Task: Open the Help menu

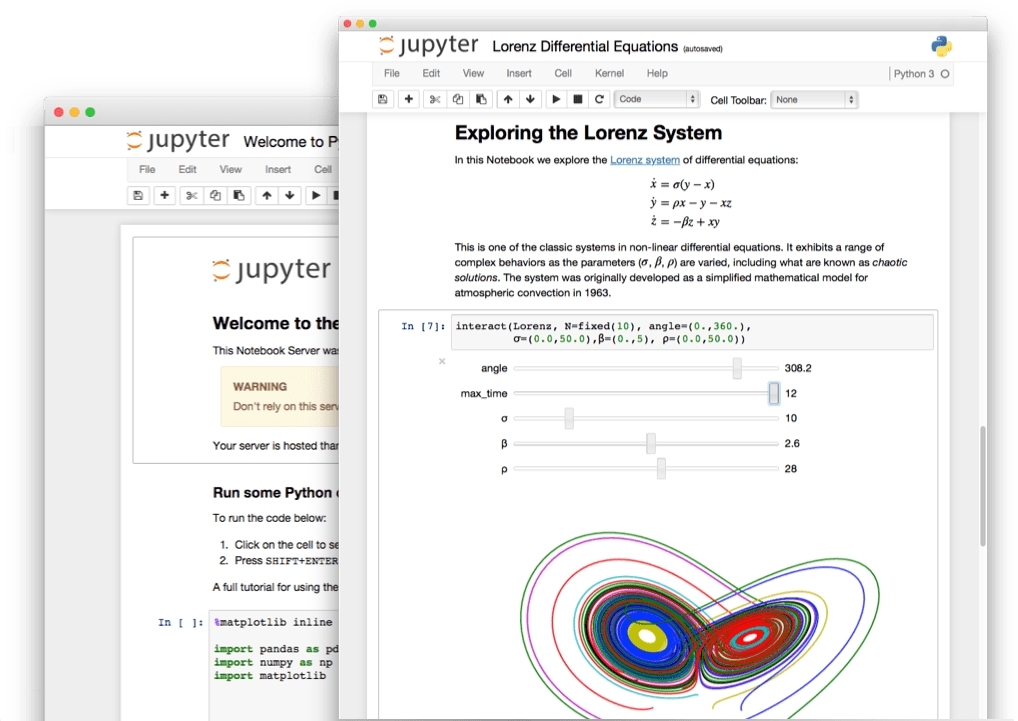Action: point(657,73)
